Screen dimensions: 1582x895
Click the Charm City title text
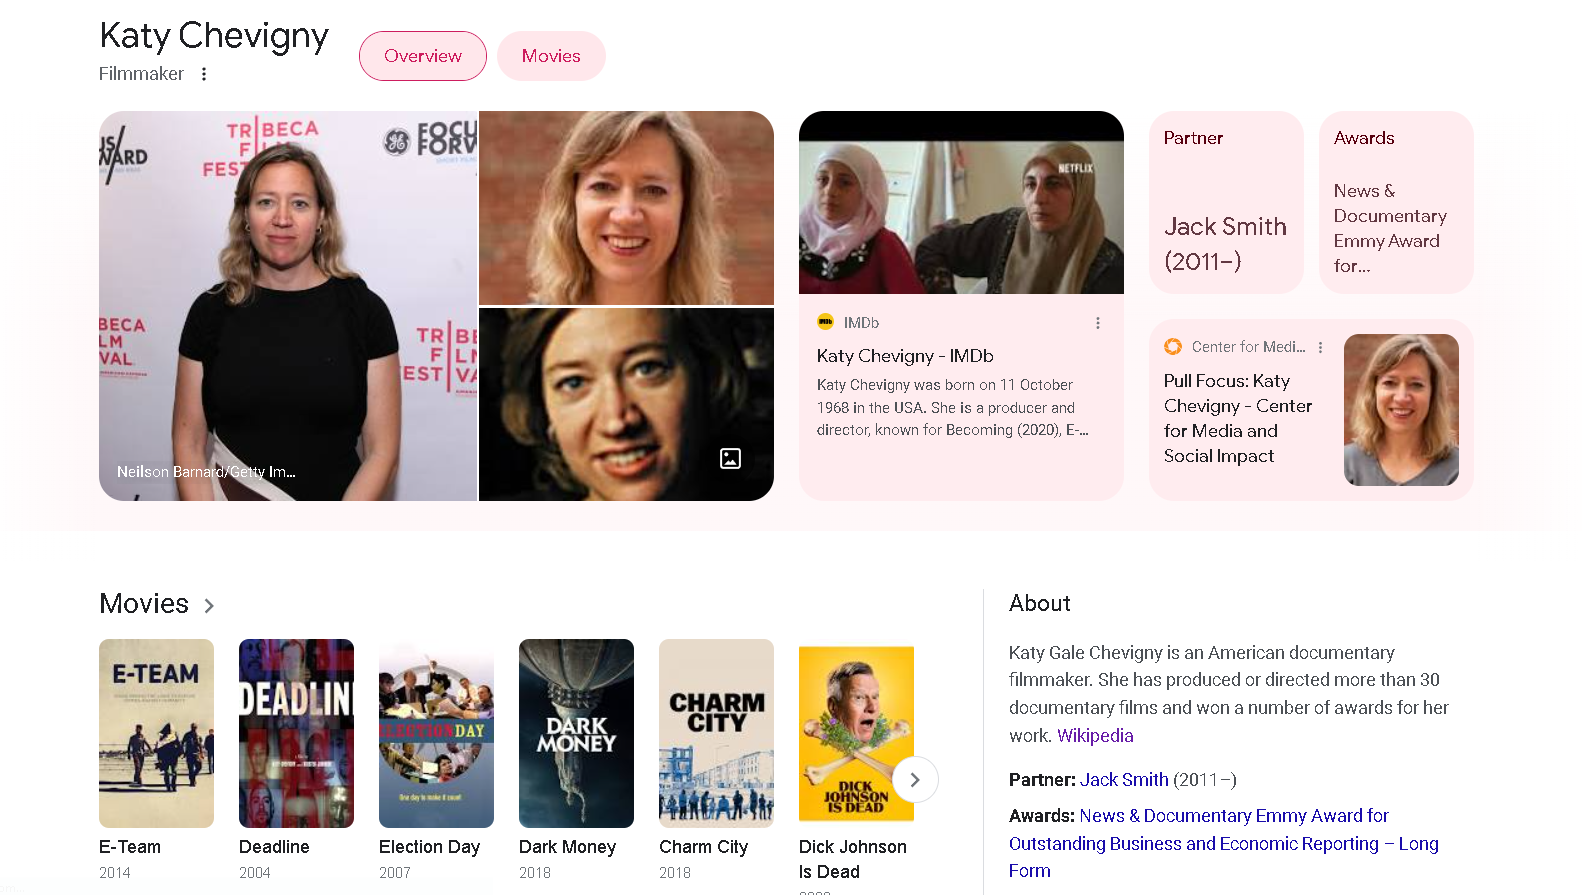click(703, 847)
